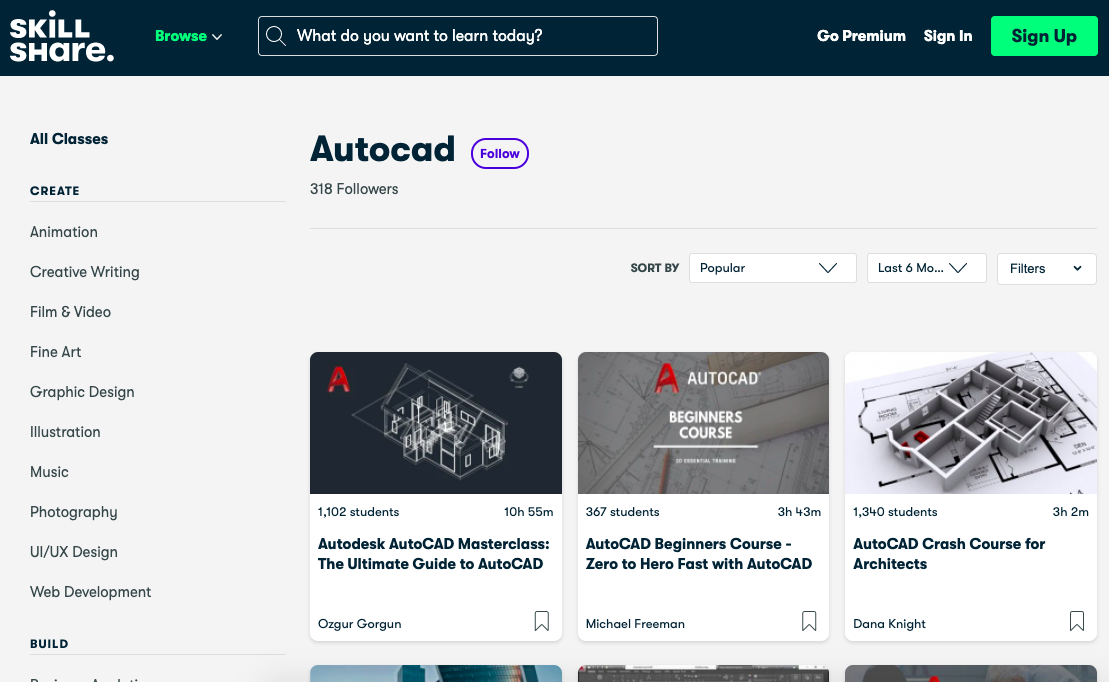Image resolution: width=1109 pixels, height=682 pixels.
Task: Open 'Autodesk AutoCAD Masterclass' class title
Action: [x=434, y=554]
